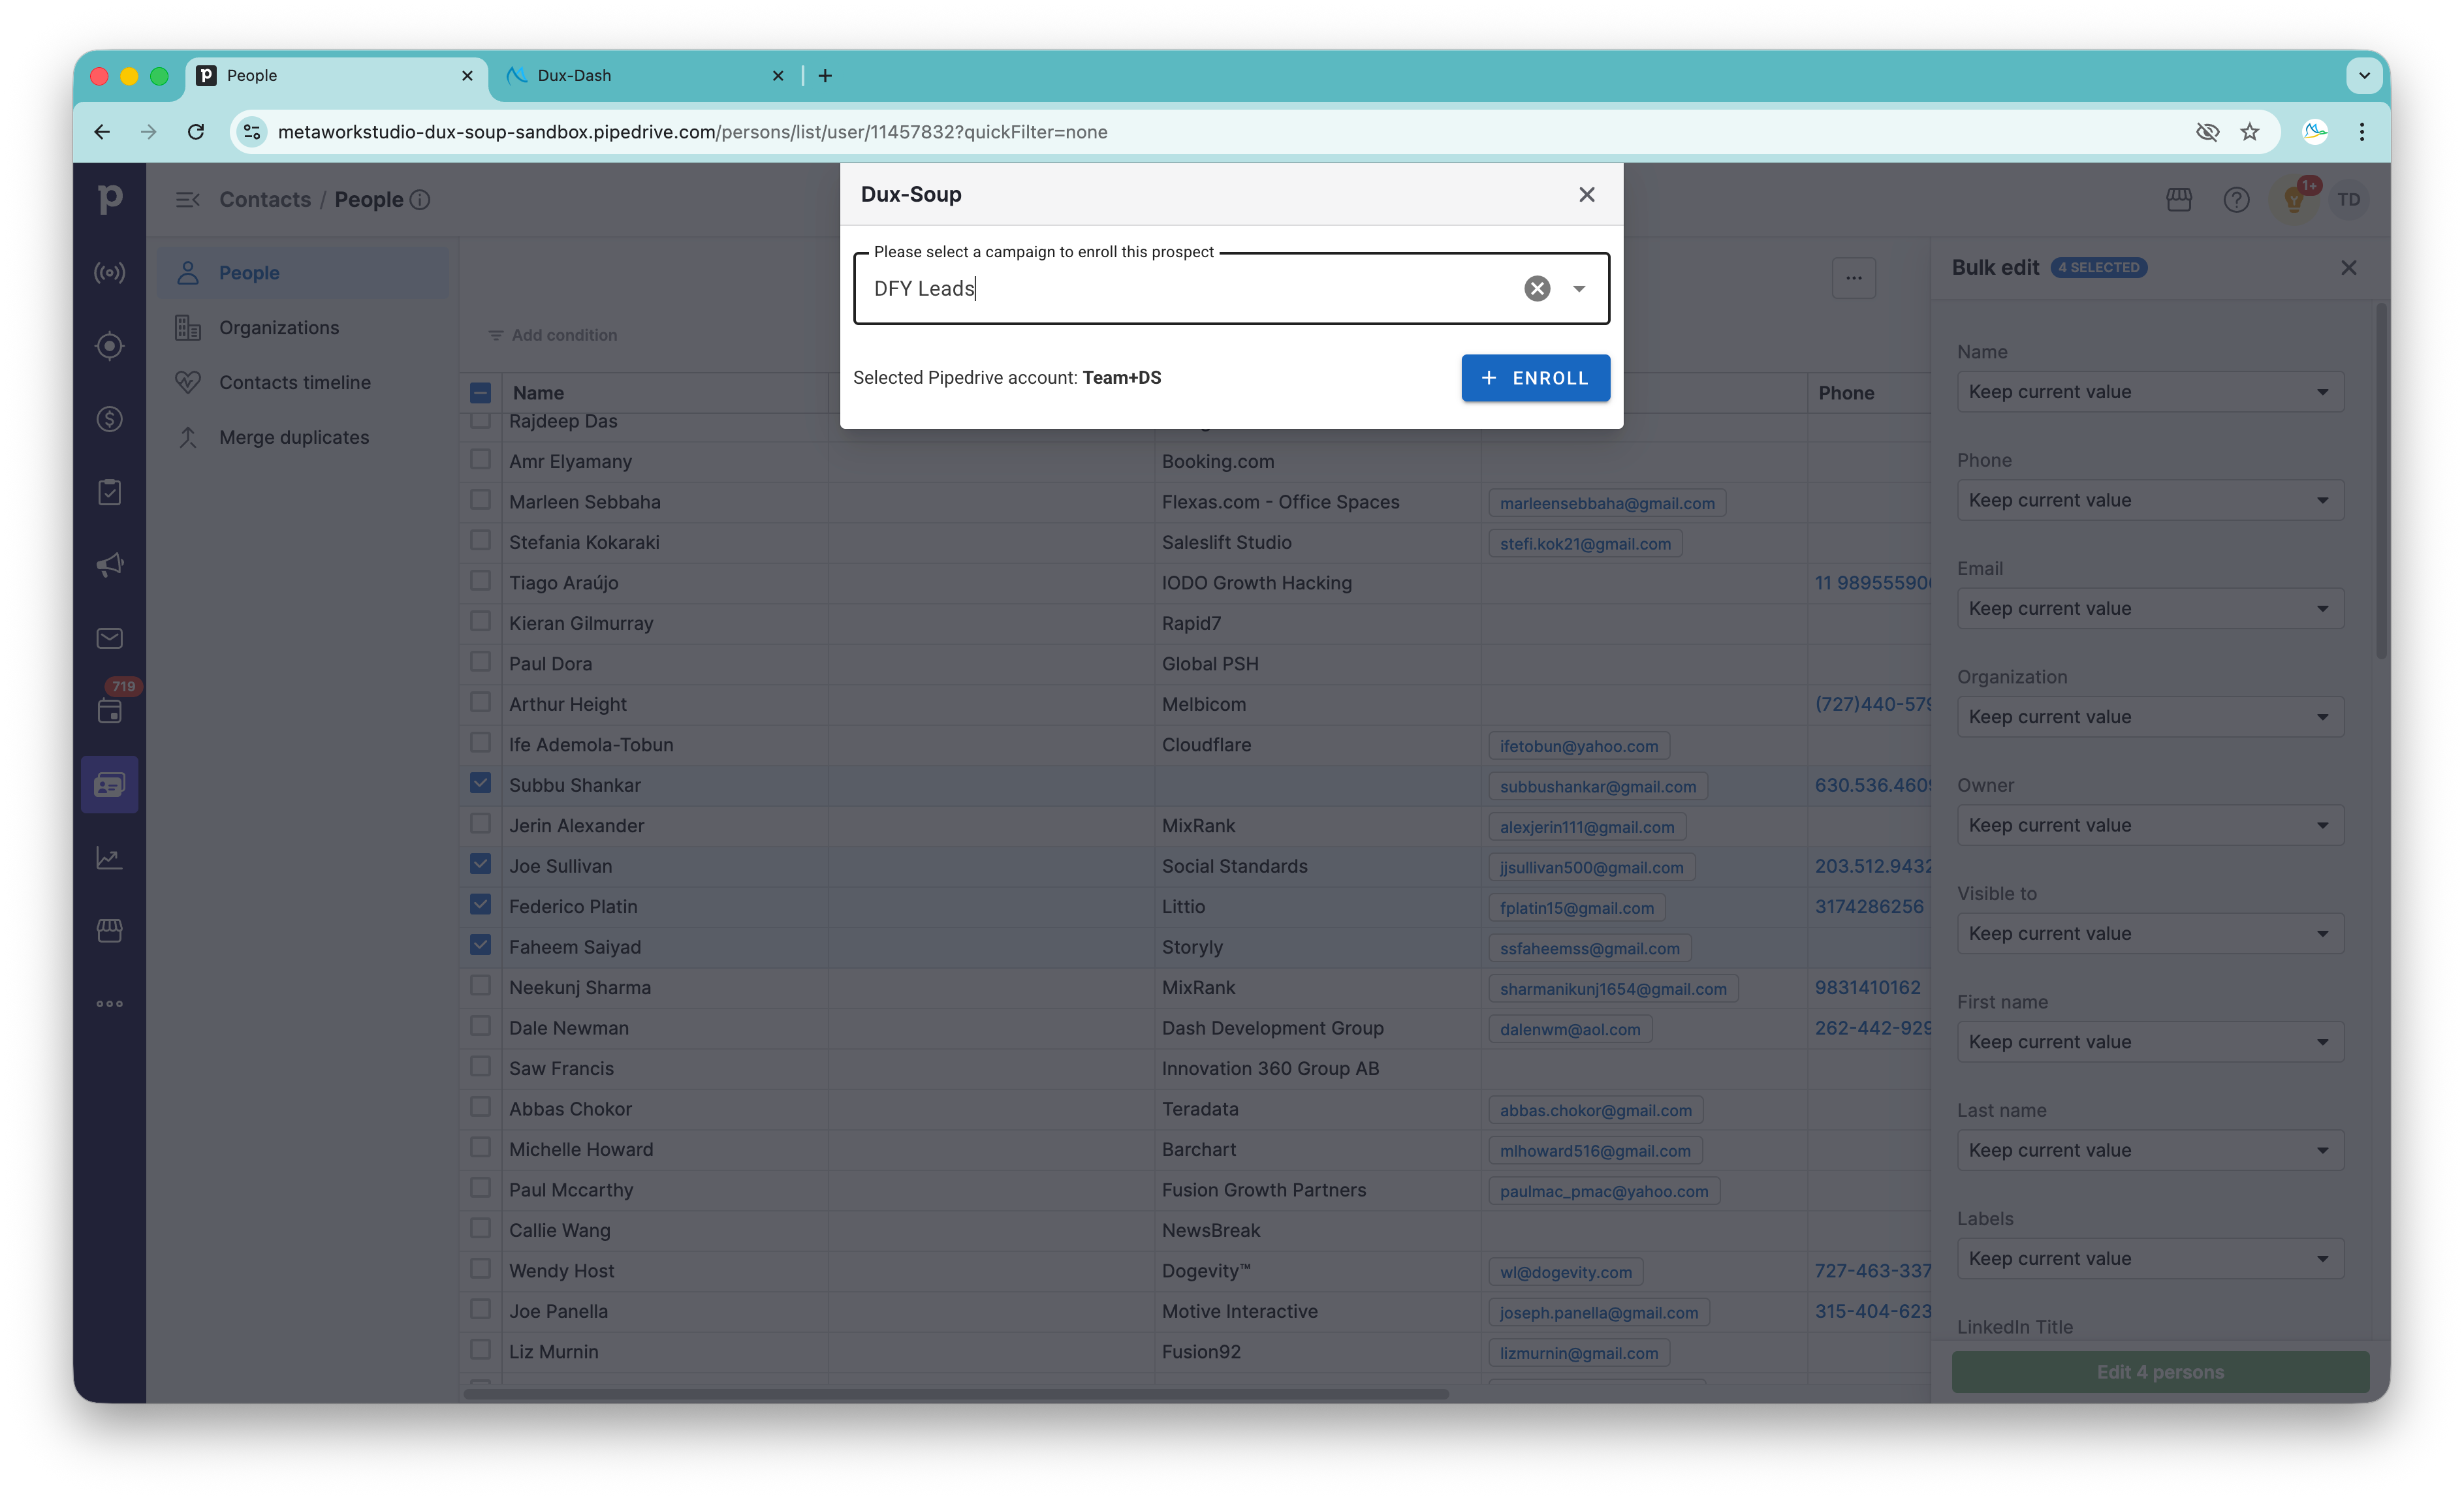The width and height of the screenshot is (2464, 1500).
Task: Clear the selected campaign with the X icon
Action: click(1537, 289)
